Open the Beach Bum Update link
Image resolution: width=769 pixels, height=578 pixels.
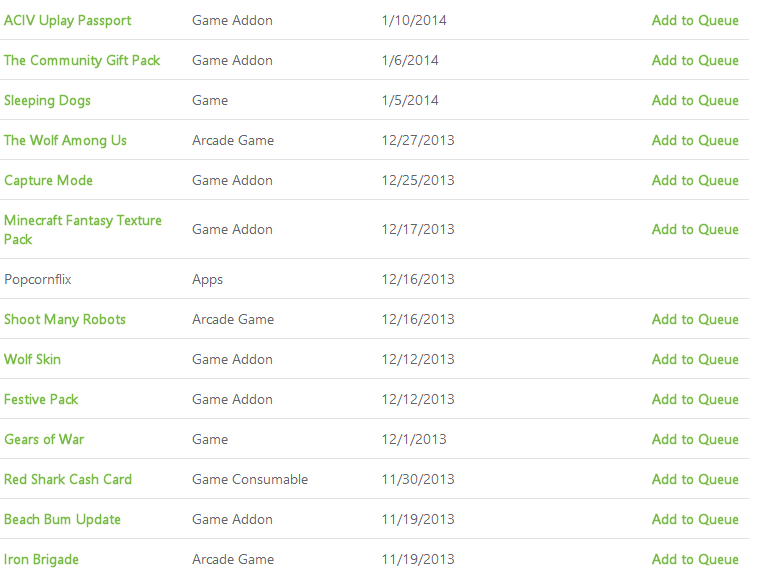[62, 520]
